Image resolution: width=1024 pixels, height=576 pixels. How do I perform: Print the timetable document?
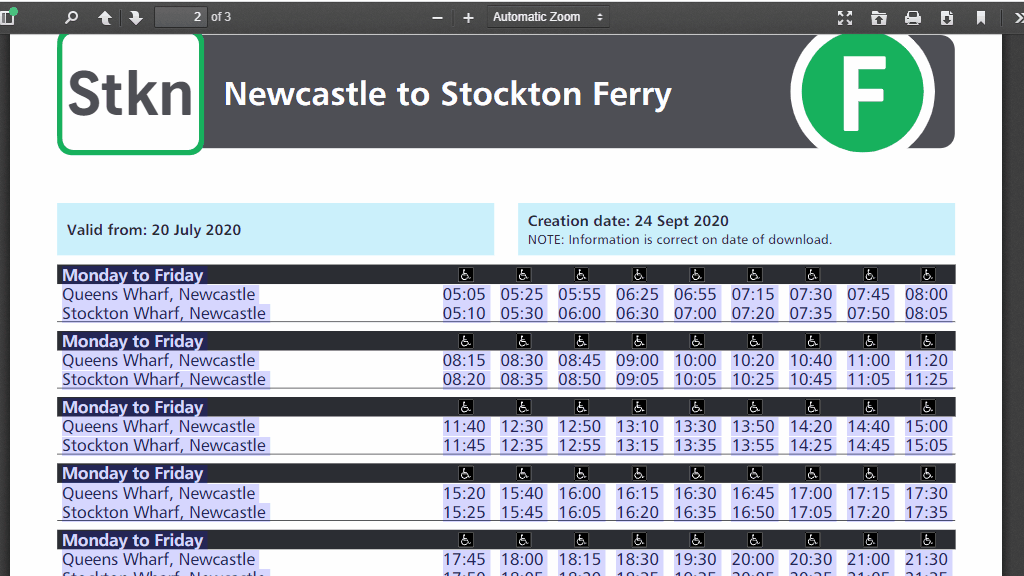point(913,17)
